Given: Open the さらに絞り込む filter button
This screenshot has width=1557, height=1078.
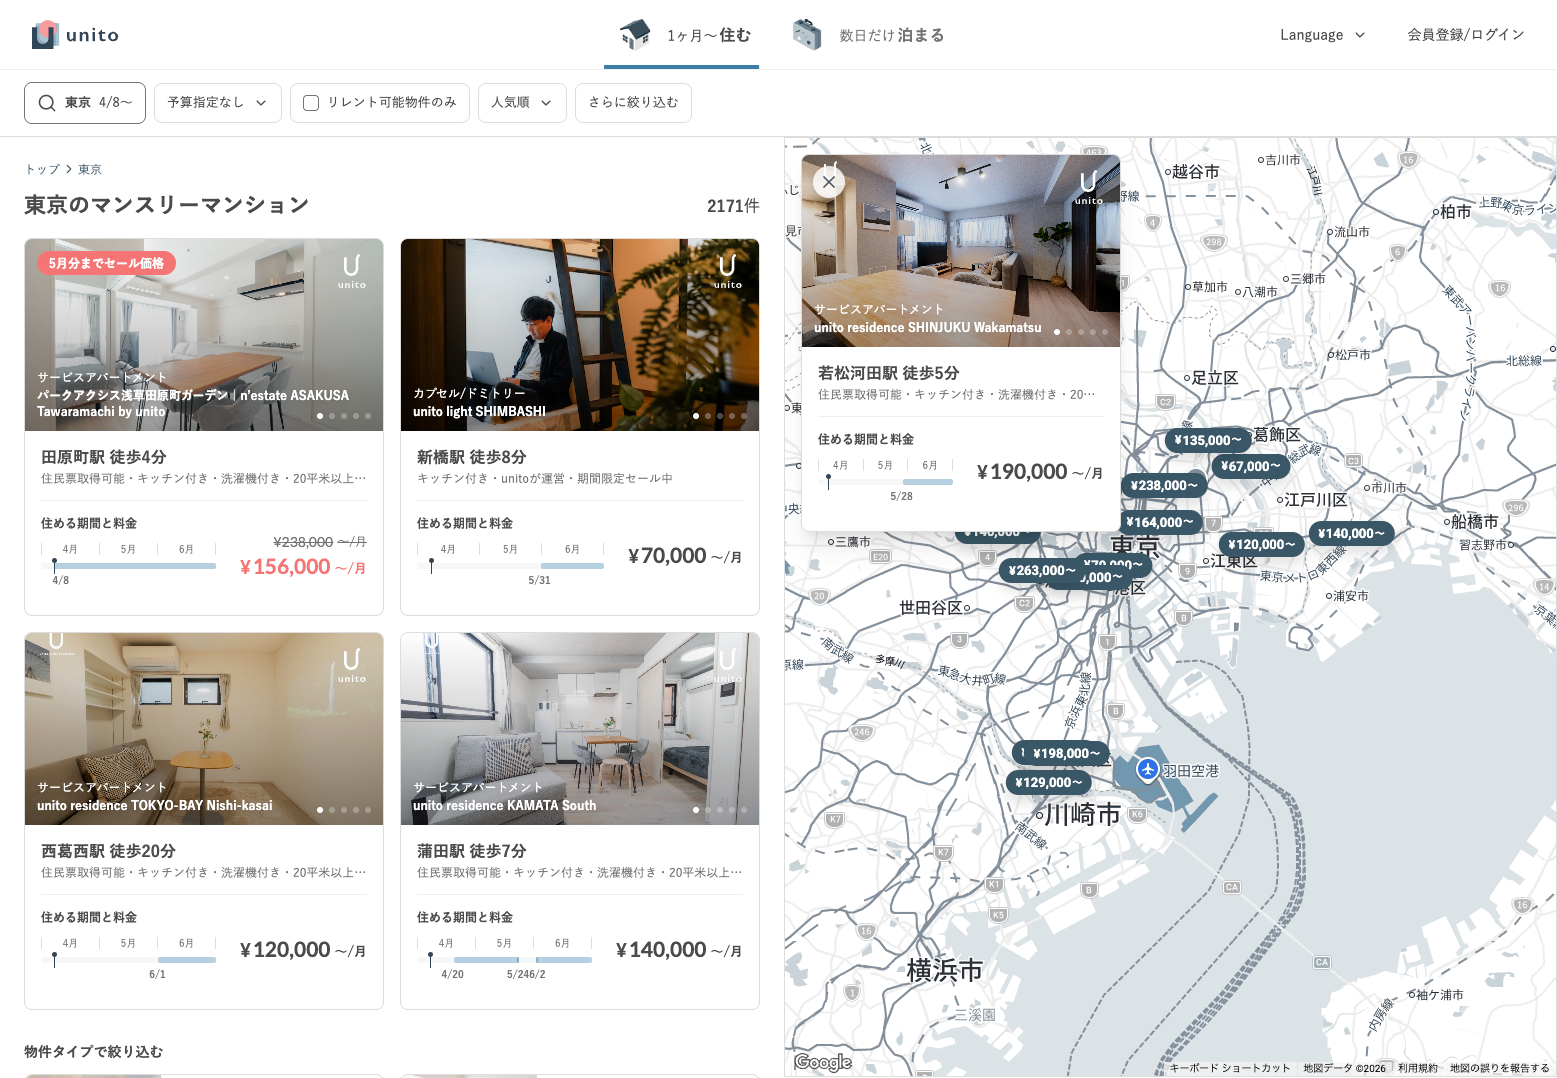Looking at the screenshot, I should click(x=633, y=103).
